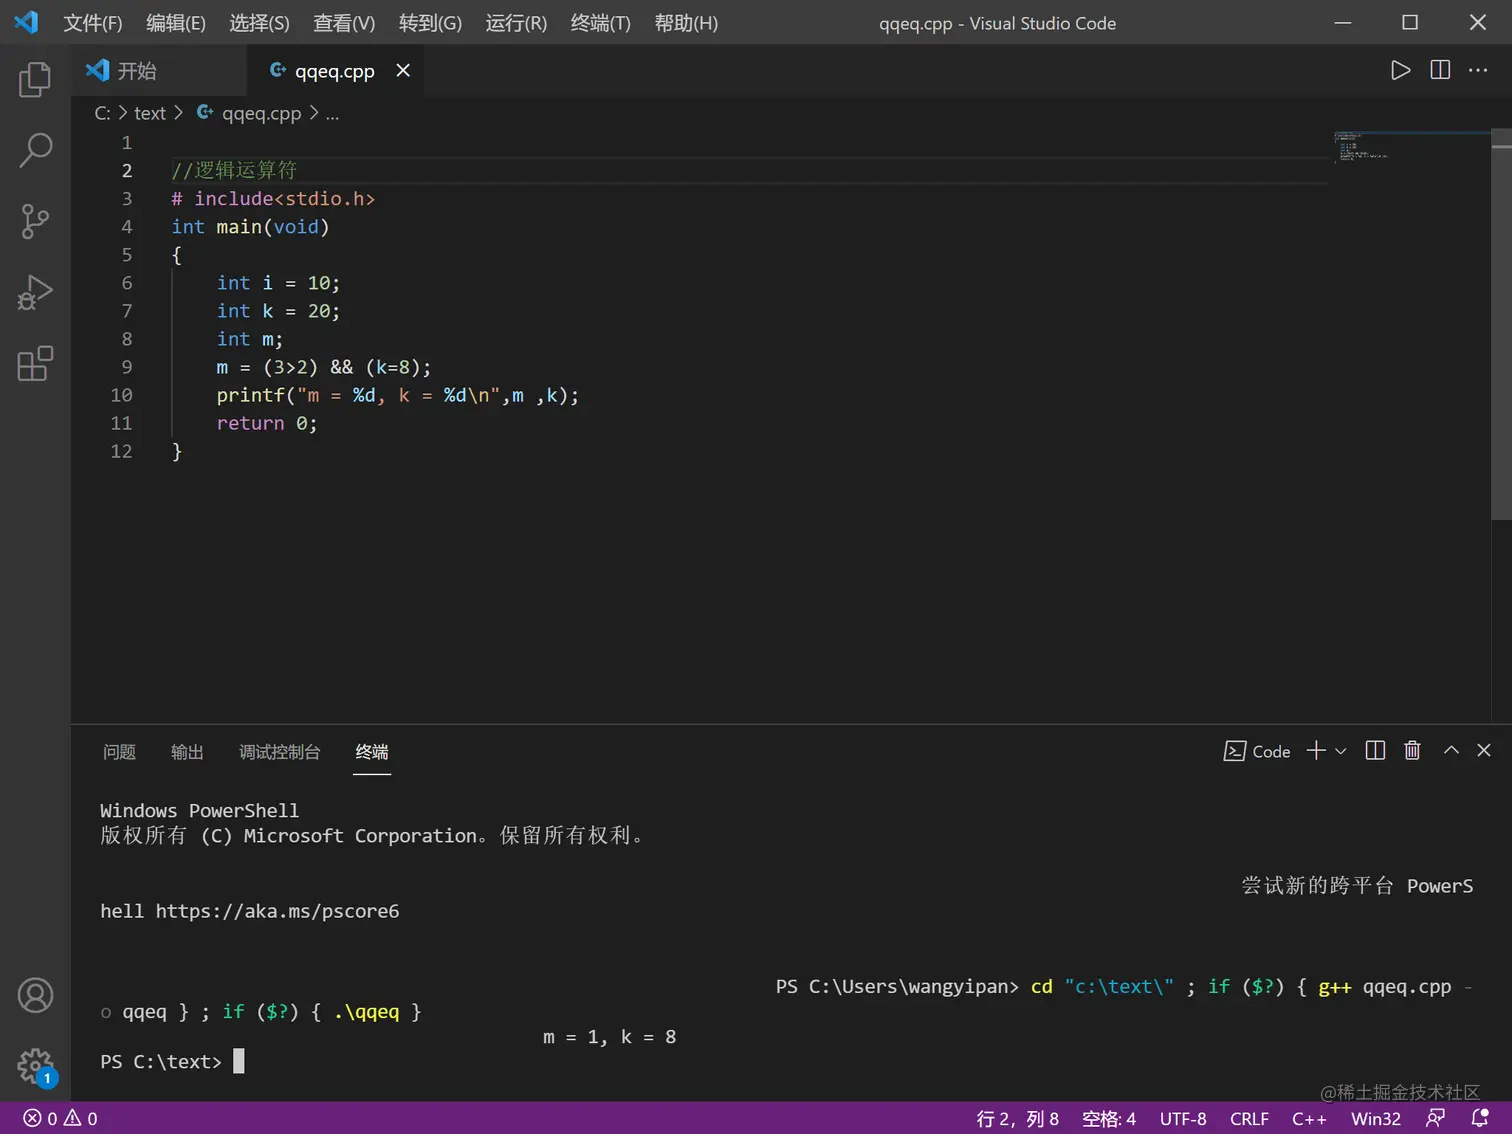Open the 选择(S) menu

click(x=259, y=23)
